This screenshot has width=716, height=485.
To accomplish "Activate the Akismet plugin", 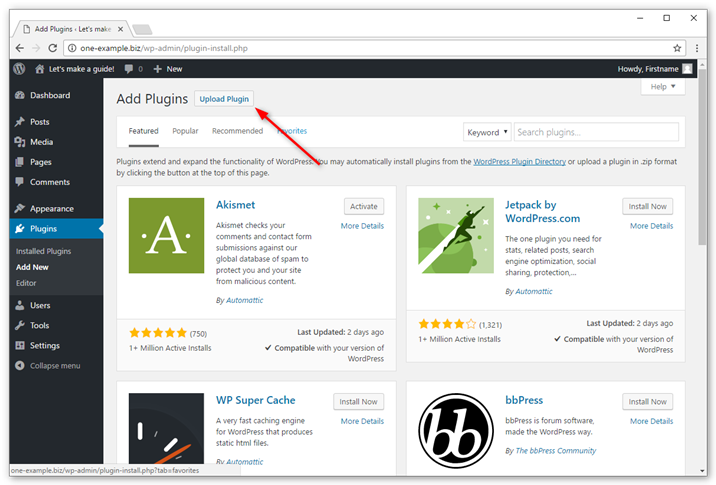I will [x=364, y=206].
